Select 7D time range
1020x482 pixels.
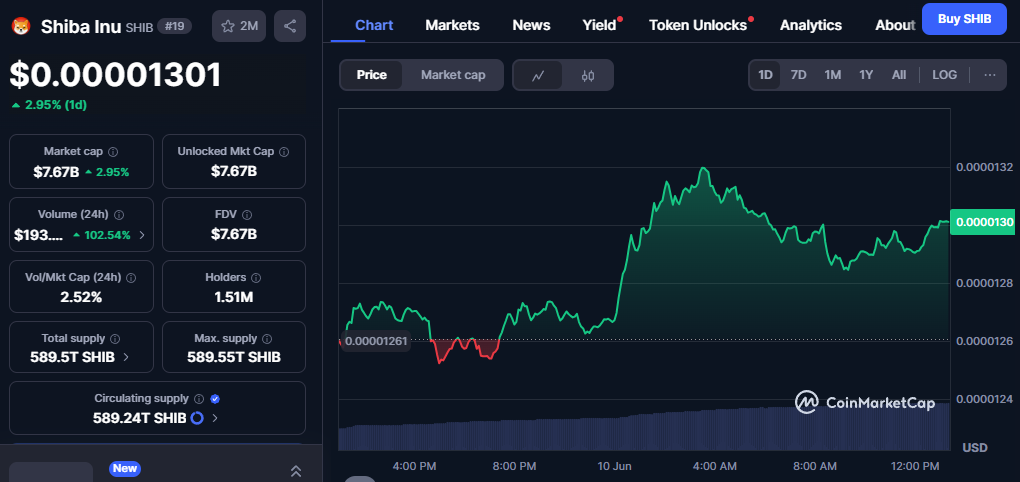coord(798,75)
